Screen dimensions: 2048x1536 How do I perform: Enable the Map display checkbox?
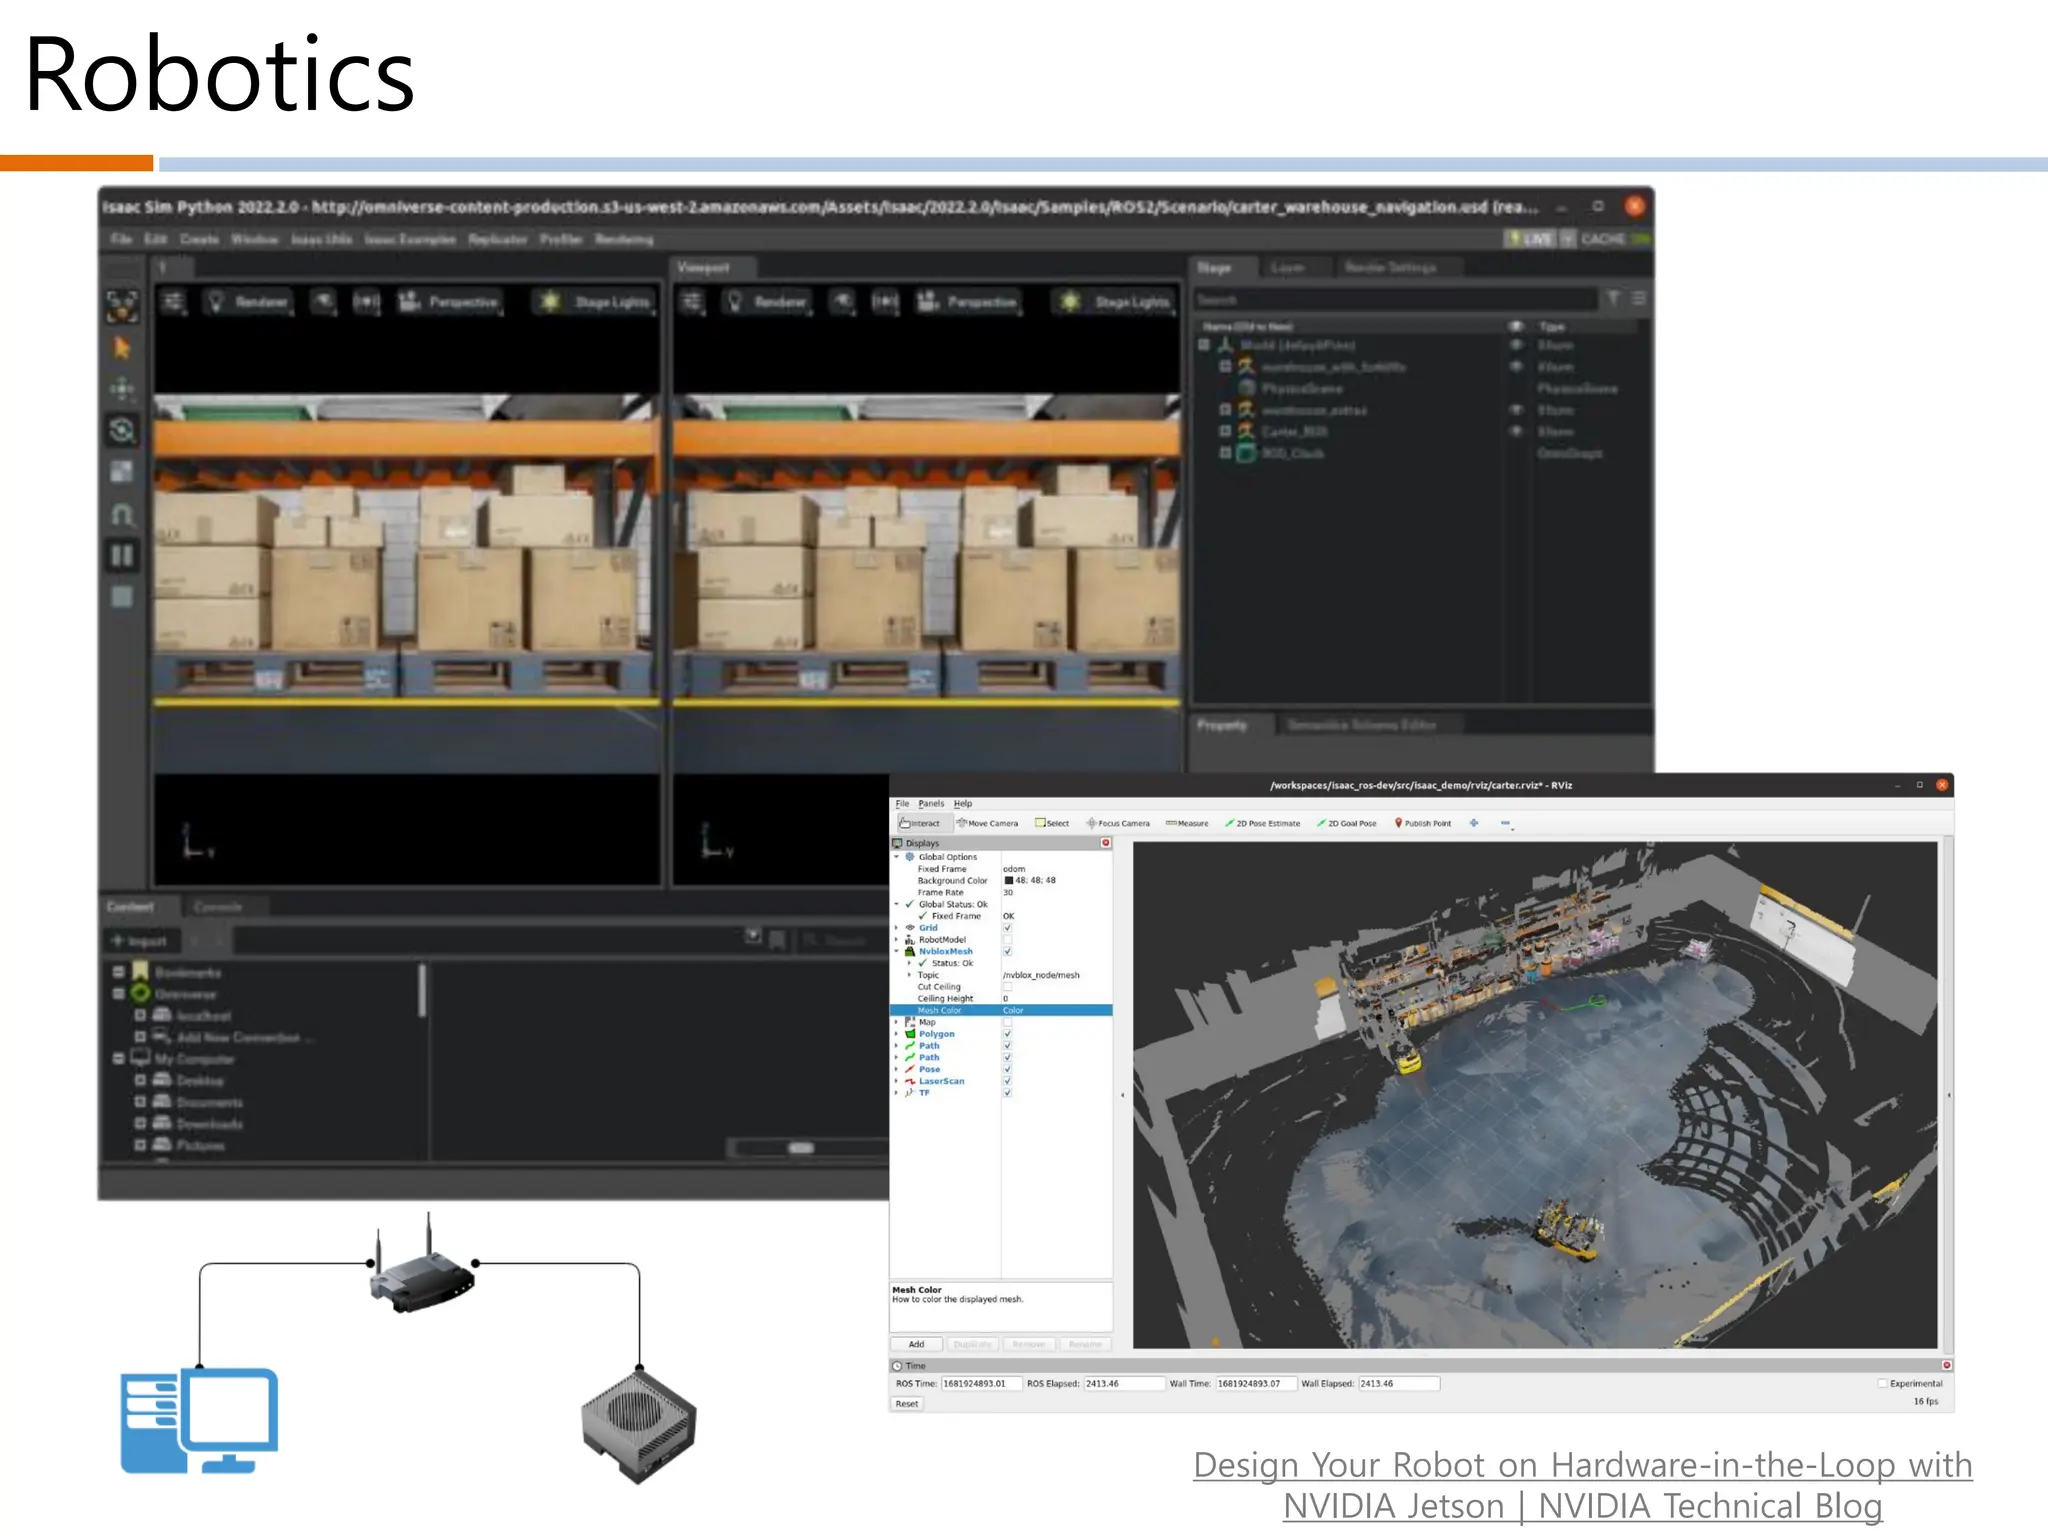(1007, 1022)
